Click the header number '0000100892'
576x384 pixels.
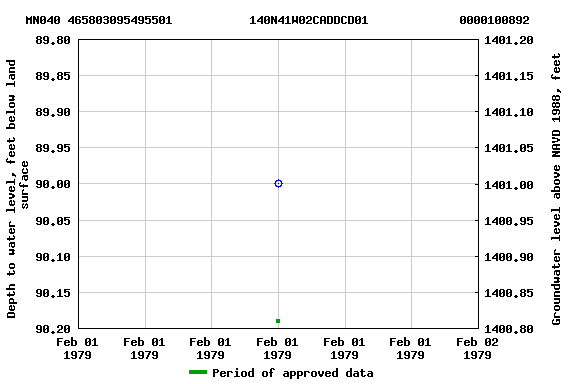tap(494, 20)
